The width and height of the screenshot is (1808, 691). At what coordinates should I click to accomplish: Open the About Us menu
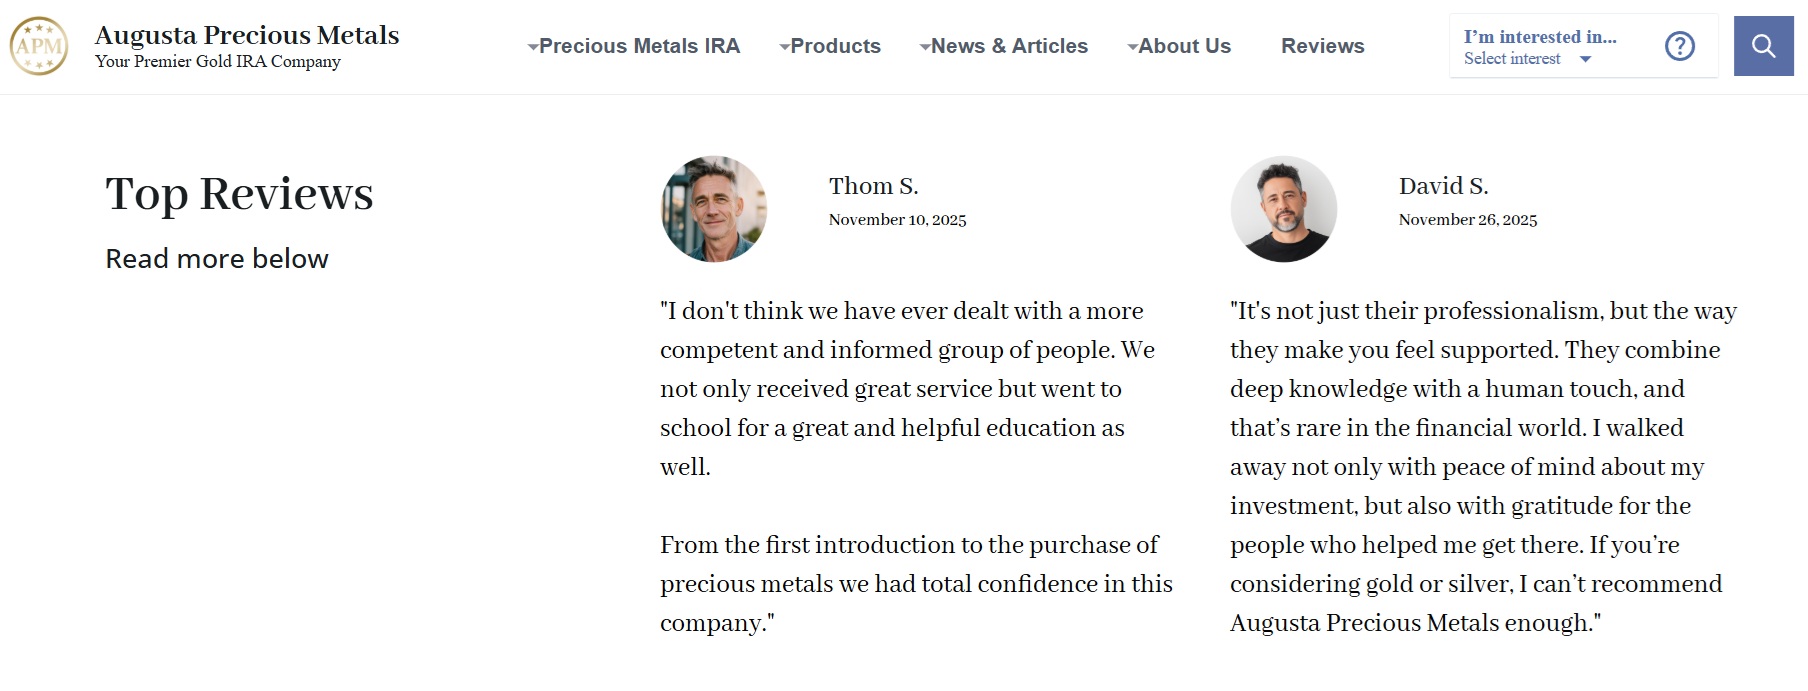(x=1184, y=46)
